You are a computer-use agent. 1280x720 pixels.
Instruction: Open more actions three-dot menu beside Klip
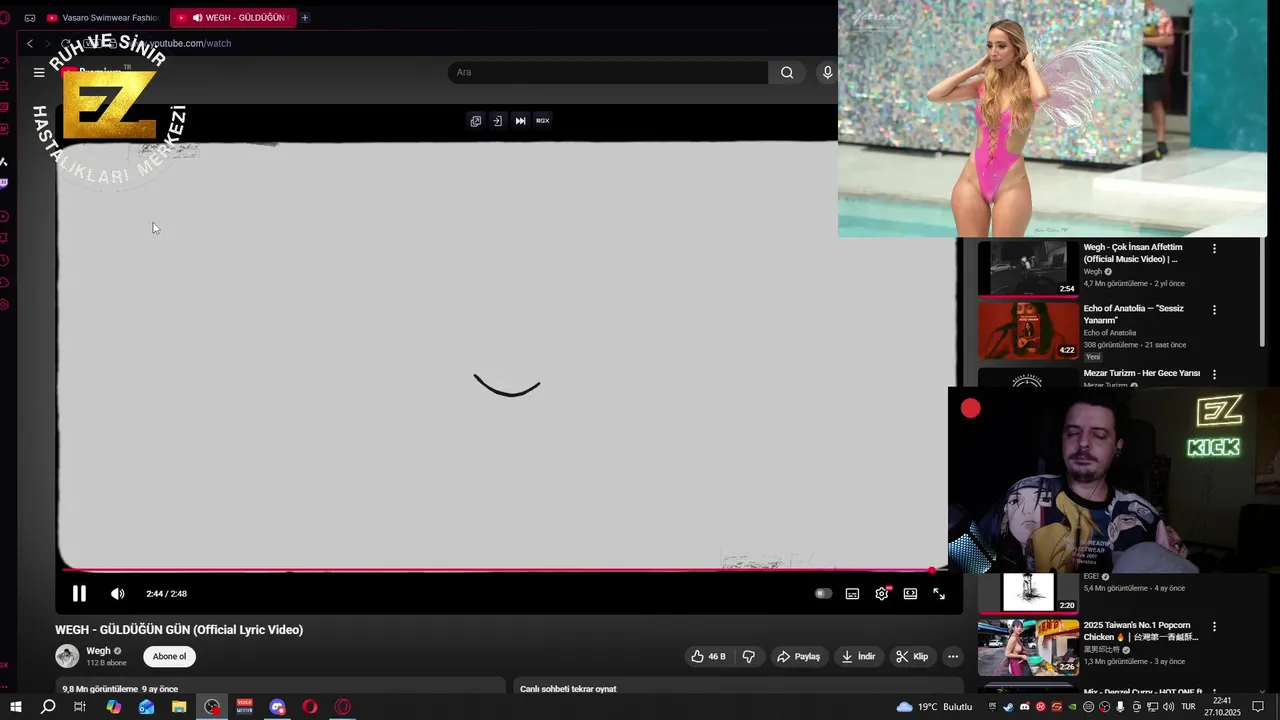pyautogui.click(x=953, y=657)
